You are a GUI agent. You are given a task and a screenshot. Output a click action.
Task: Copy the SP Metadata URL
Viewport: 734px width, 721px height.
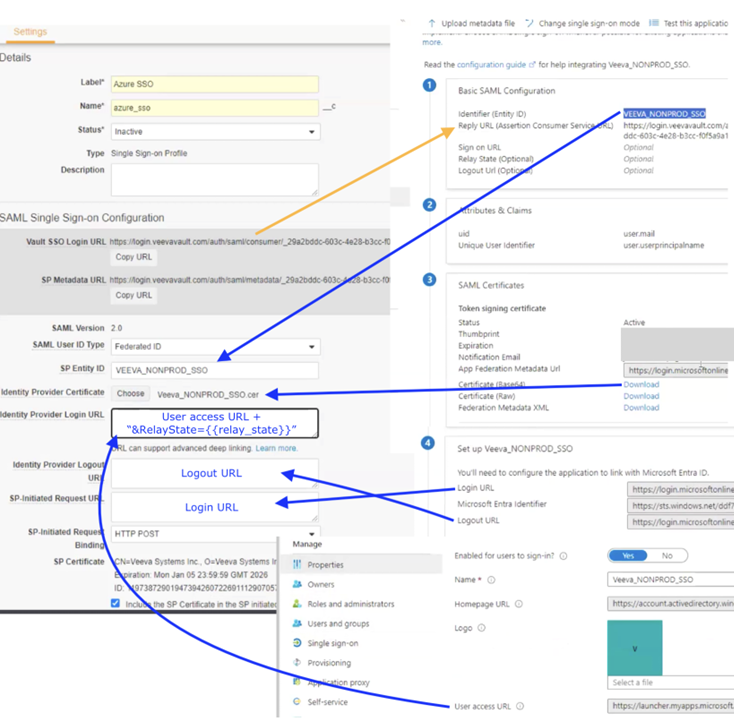(134, 295)
